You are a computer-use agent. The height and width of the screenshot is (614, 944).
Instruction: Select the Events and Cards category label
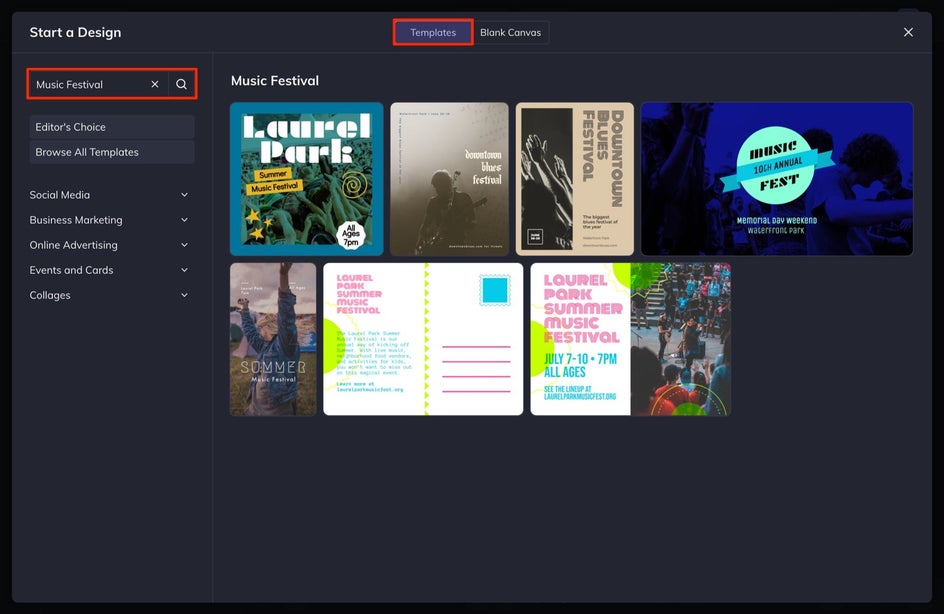[71, 270]
